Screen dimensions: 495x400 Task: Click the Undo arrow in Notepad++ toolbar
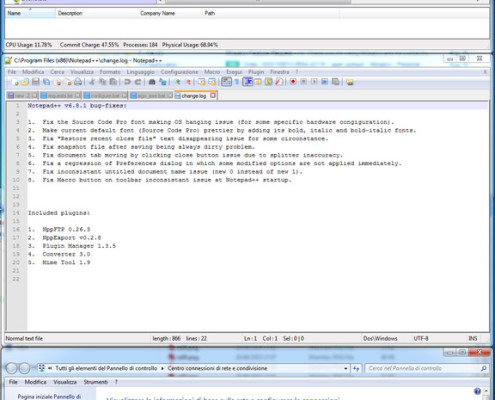(x=127, y=82)
